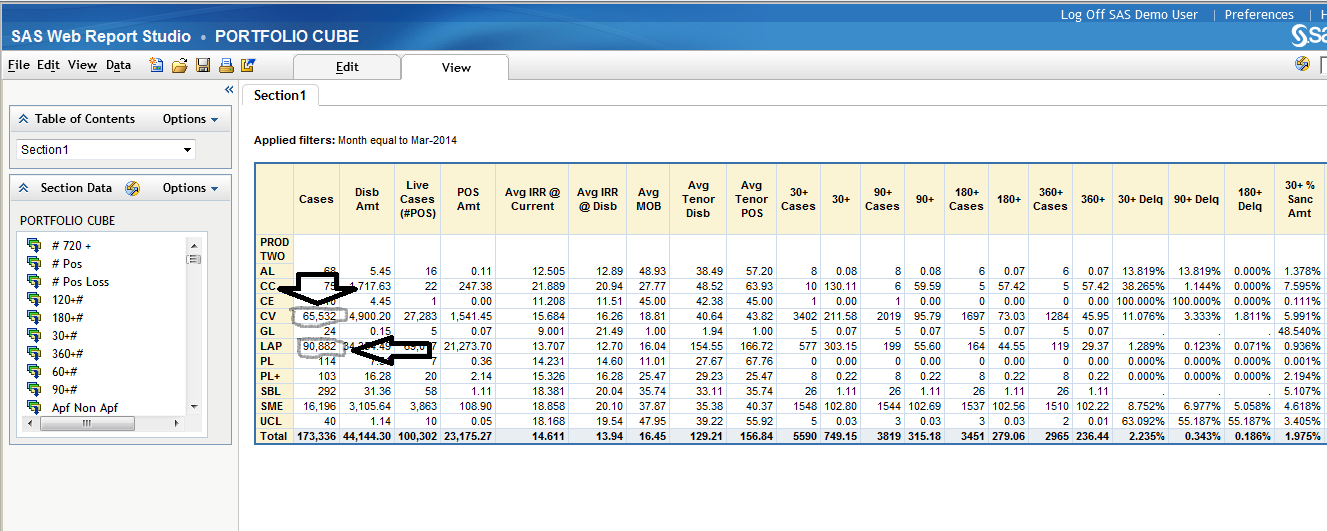Collapse the left side panel with double chevron
The height and width of the screenshot is (531, 1327).
point(229,90)
